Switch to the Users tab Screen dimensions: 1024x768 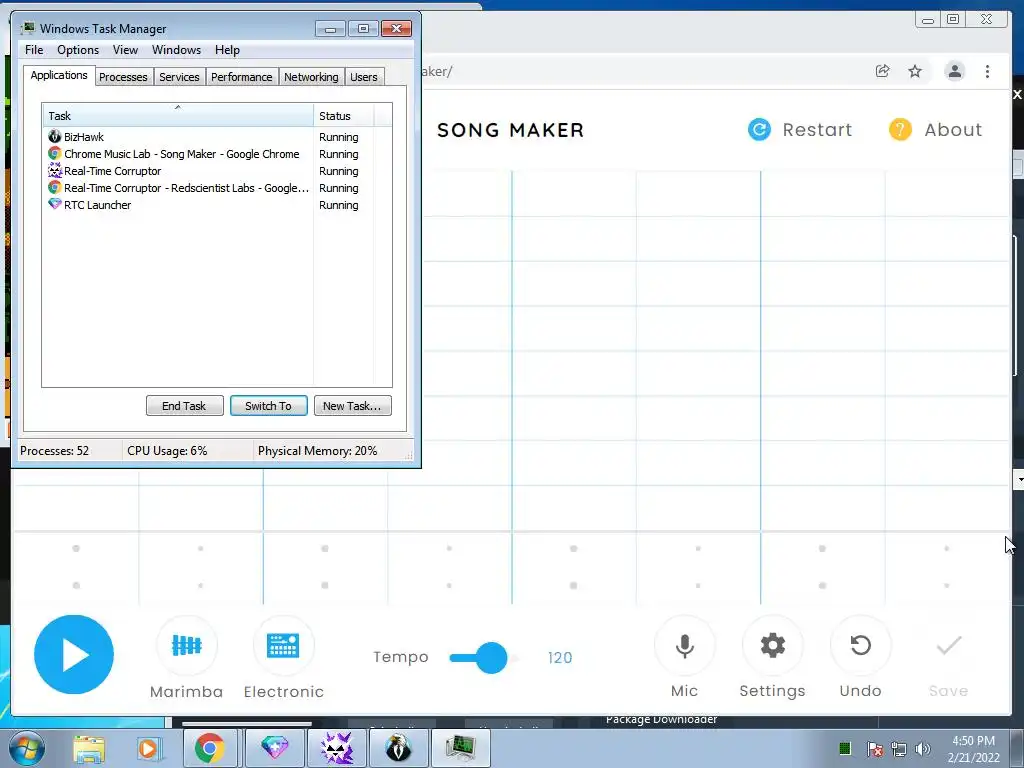[x=363, y=77]
